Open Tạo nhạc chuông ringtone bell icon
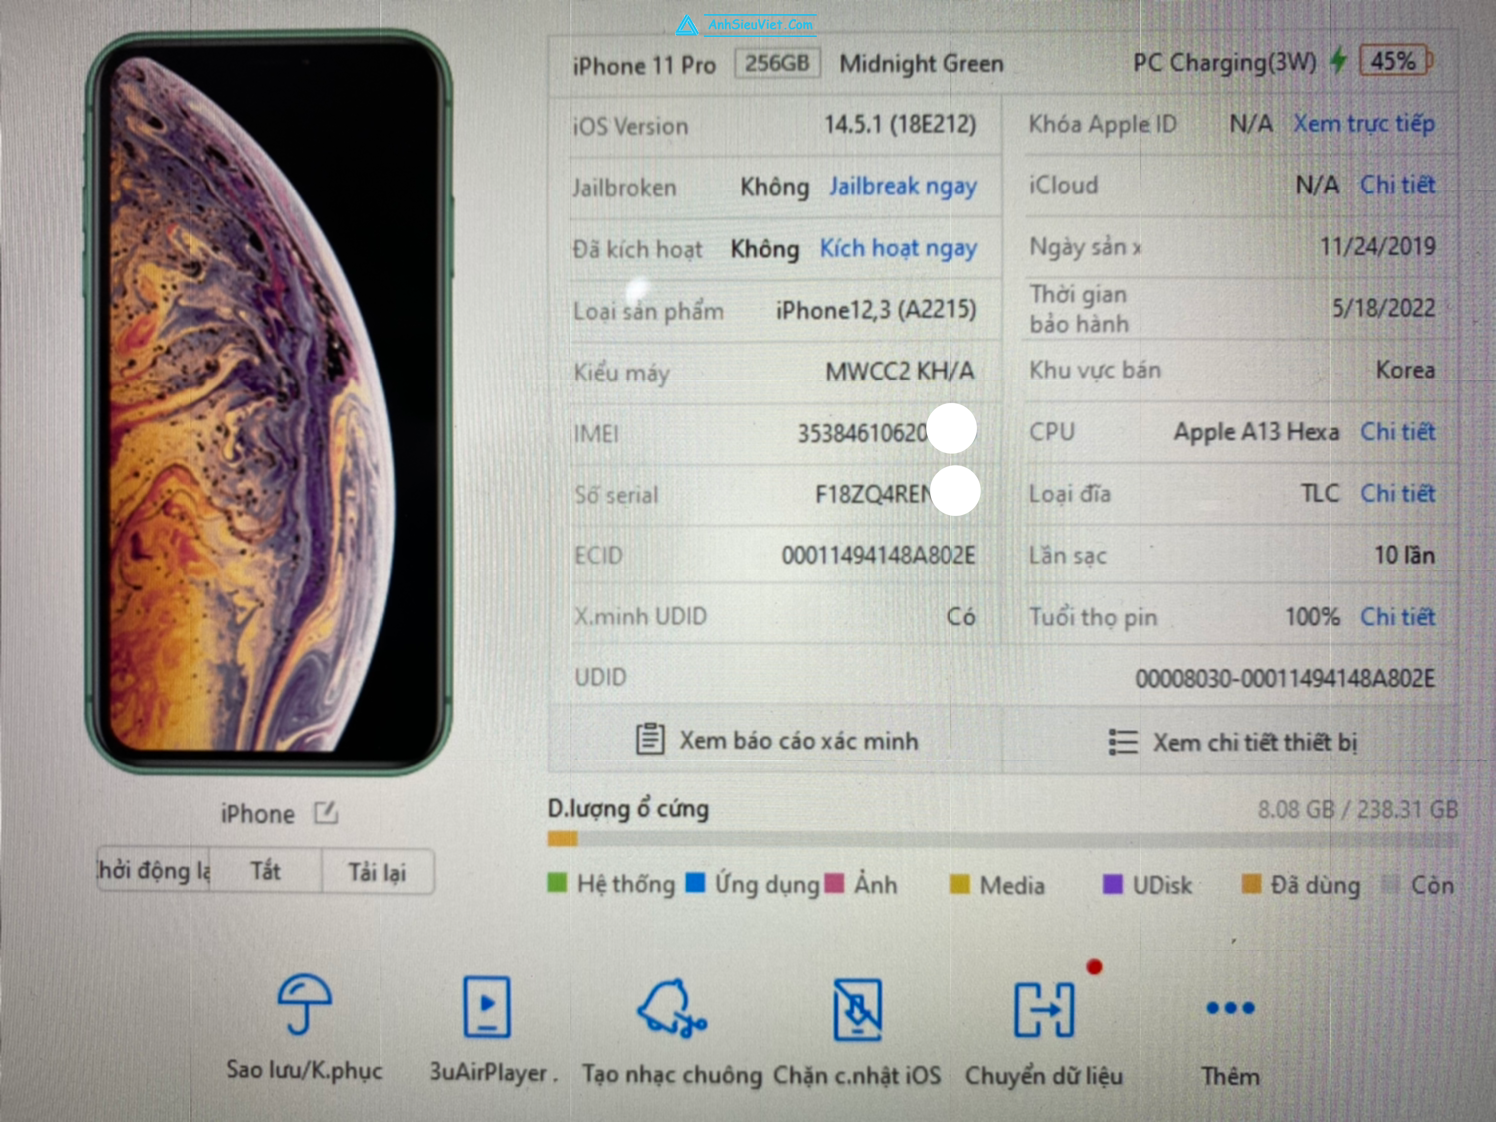 point(672,1008)
